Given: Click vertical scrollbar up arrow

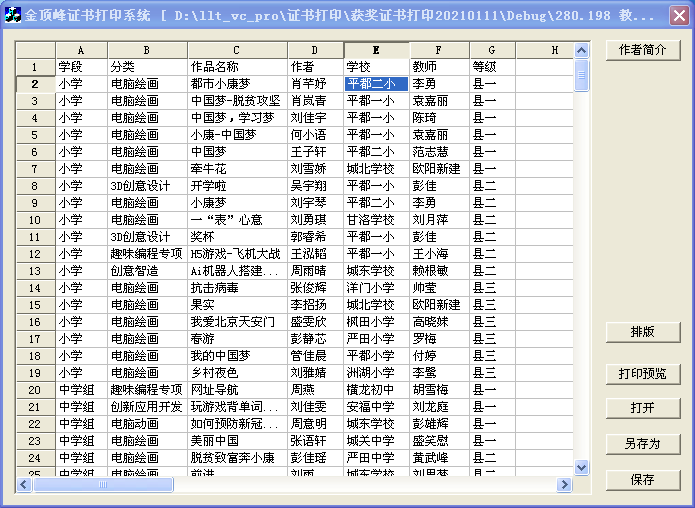Looking at the screenshot, I should coord(582,51).
